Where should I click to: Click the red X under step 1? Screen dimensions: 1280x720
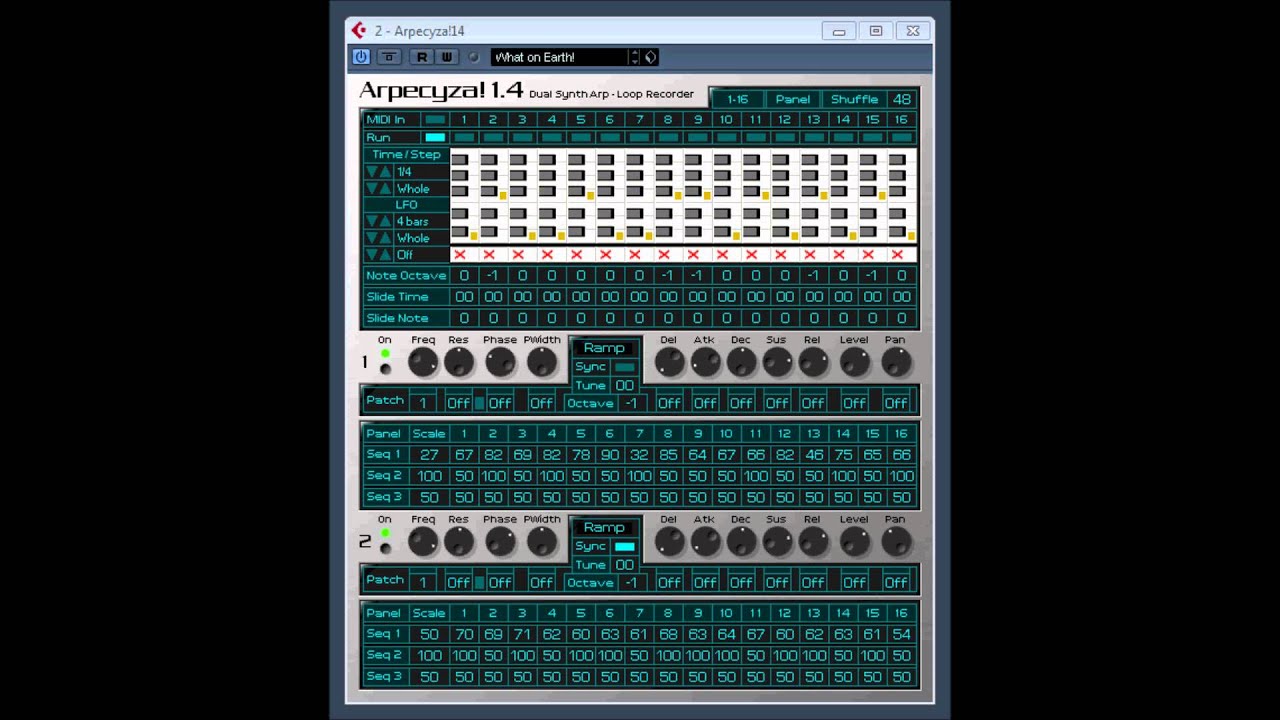(x=459, y=255)
